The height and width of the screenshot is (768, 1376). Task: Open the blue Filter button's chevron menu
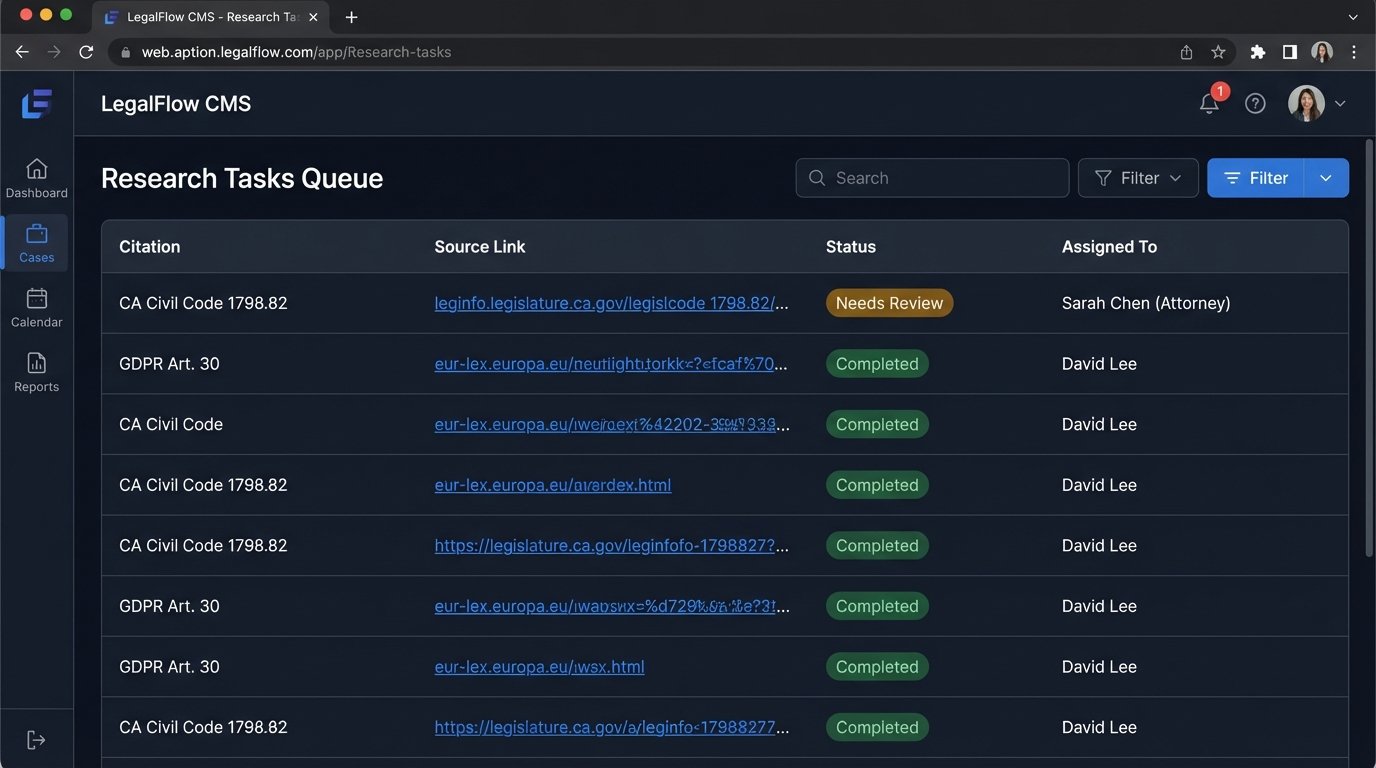pos(1326,178)
